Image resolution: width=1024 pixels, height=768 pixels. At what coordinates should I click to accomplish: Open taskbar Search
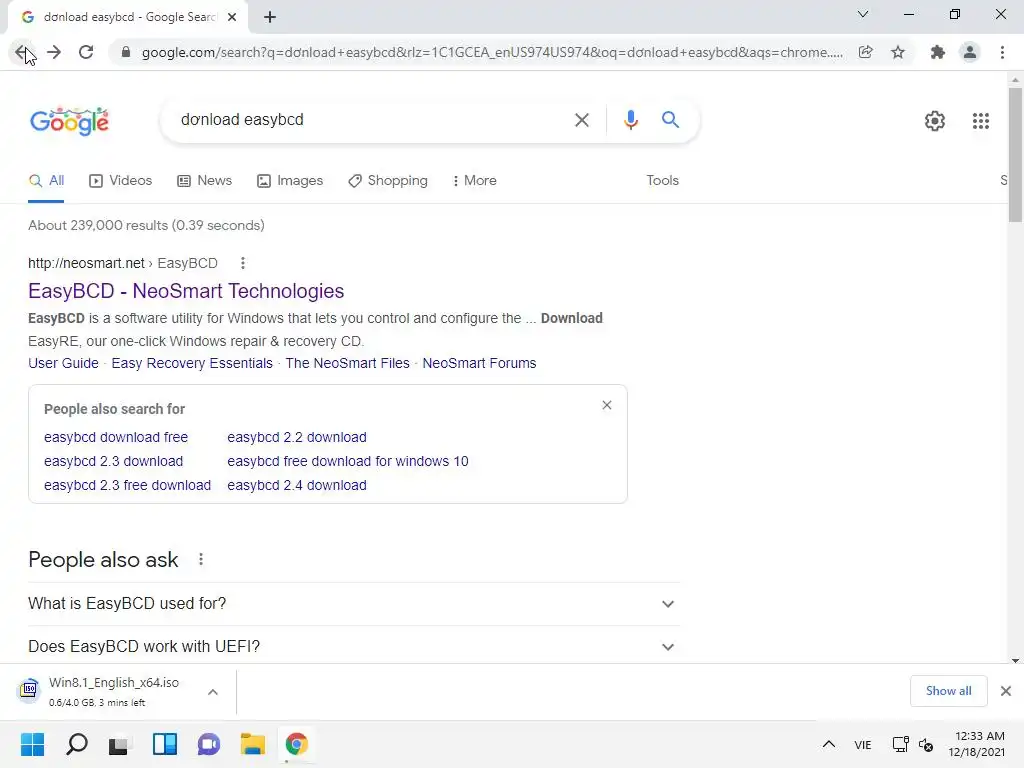[76, 744]
